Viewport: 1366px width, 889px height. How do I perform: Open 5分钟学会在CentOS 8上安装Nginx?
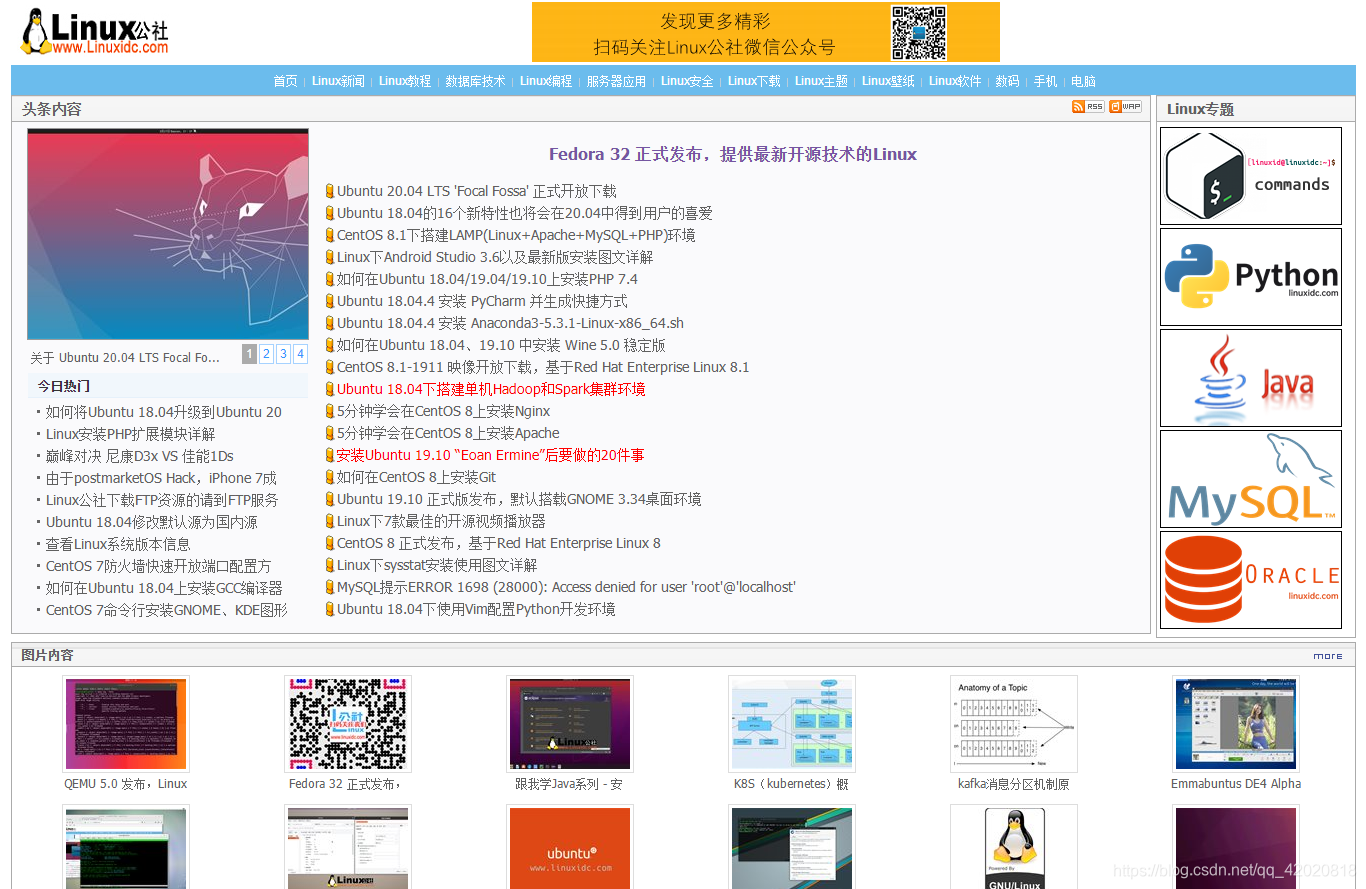pos(443,411)
